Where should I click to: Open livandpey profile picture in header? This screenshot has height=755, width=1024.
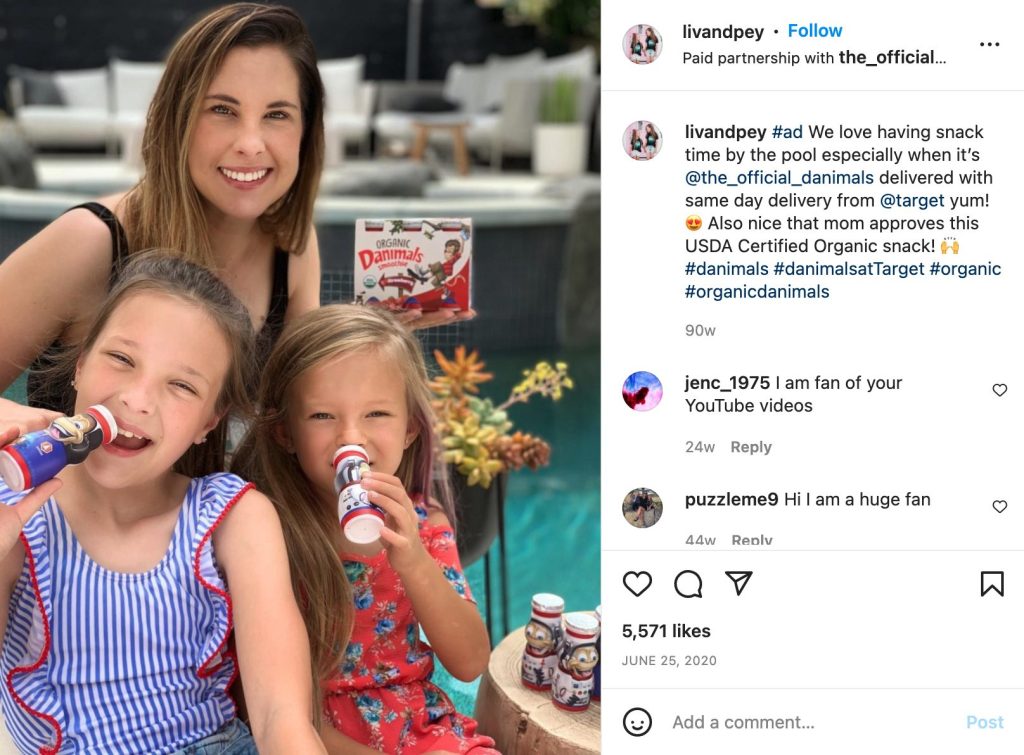pyautogui.click(x=643, y=44)
